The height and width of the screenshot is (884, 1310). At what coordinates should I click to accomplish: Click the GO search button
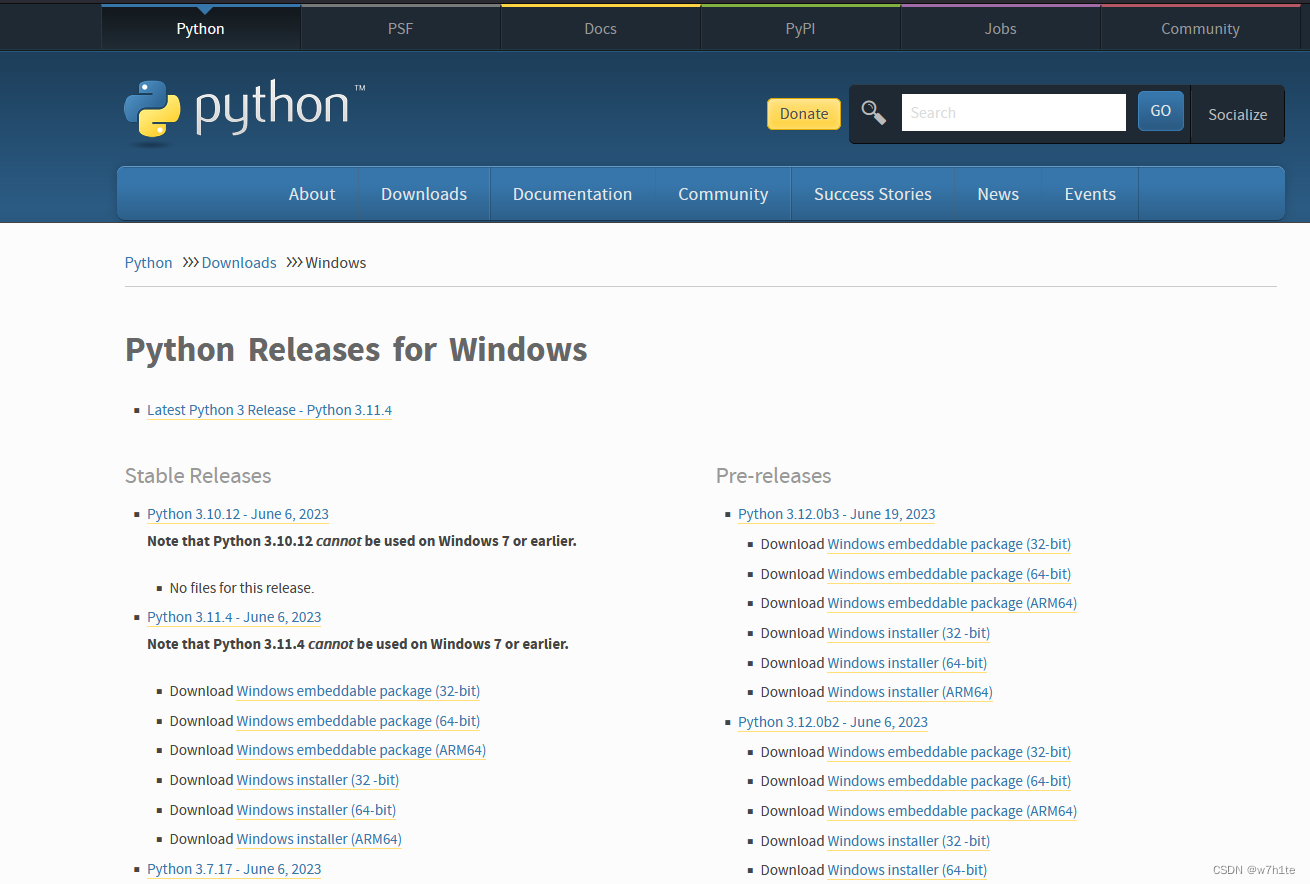point(1161,111)
